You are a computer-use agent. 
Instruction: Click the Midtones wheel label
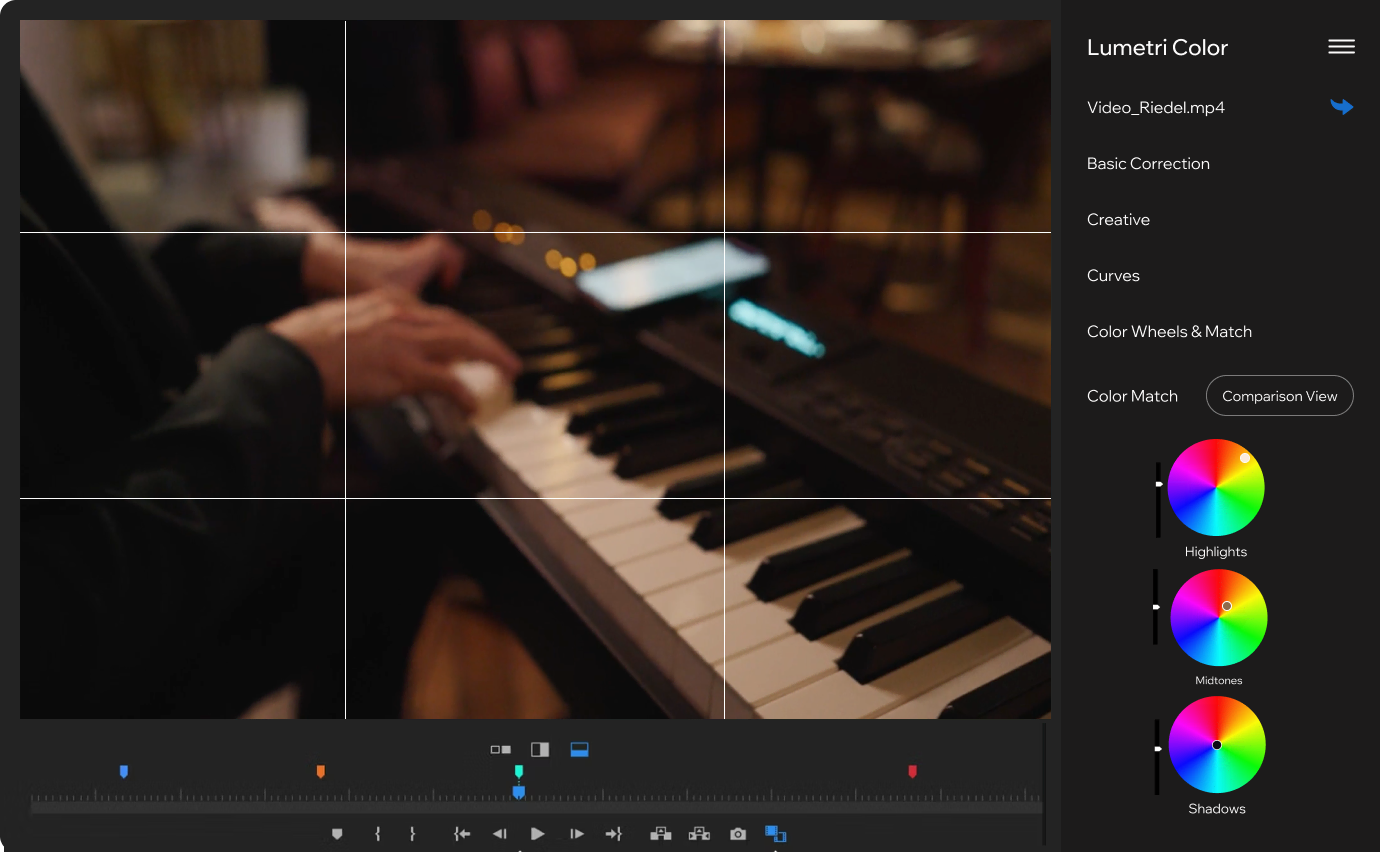(x=1219, y=681)
